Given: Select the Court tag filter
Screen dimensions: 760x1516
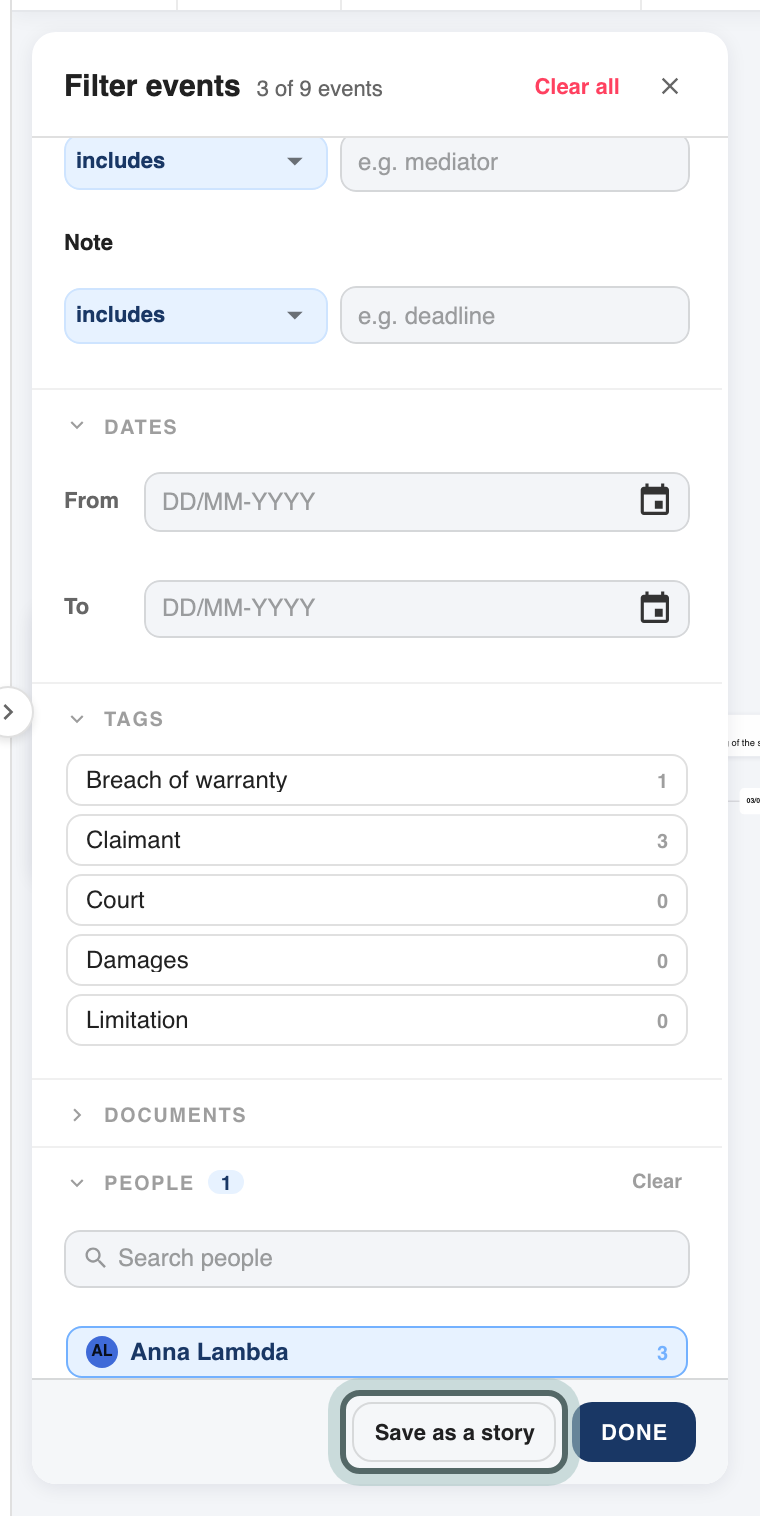Looking at the screenshot, I should 377,900.
